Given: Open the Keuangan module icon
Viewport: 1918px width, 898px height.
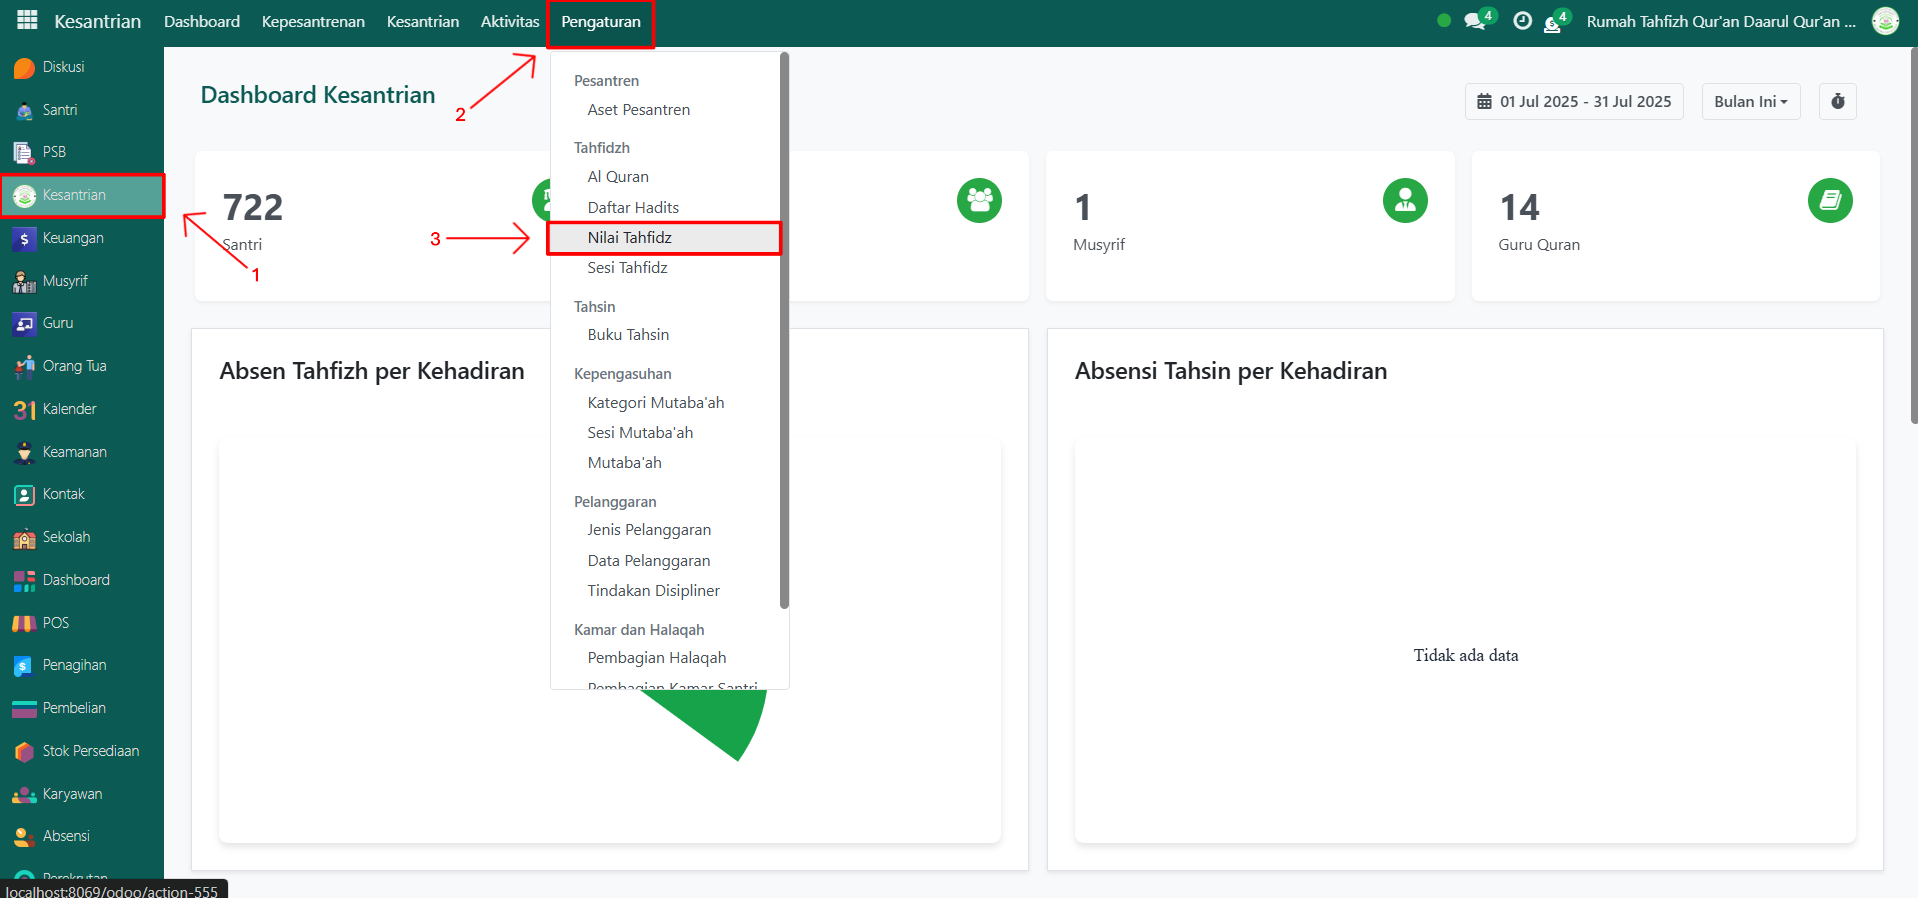Looking at the screenshot, I should [x=24, y=238].
